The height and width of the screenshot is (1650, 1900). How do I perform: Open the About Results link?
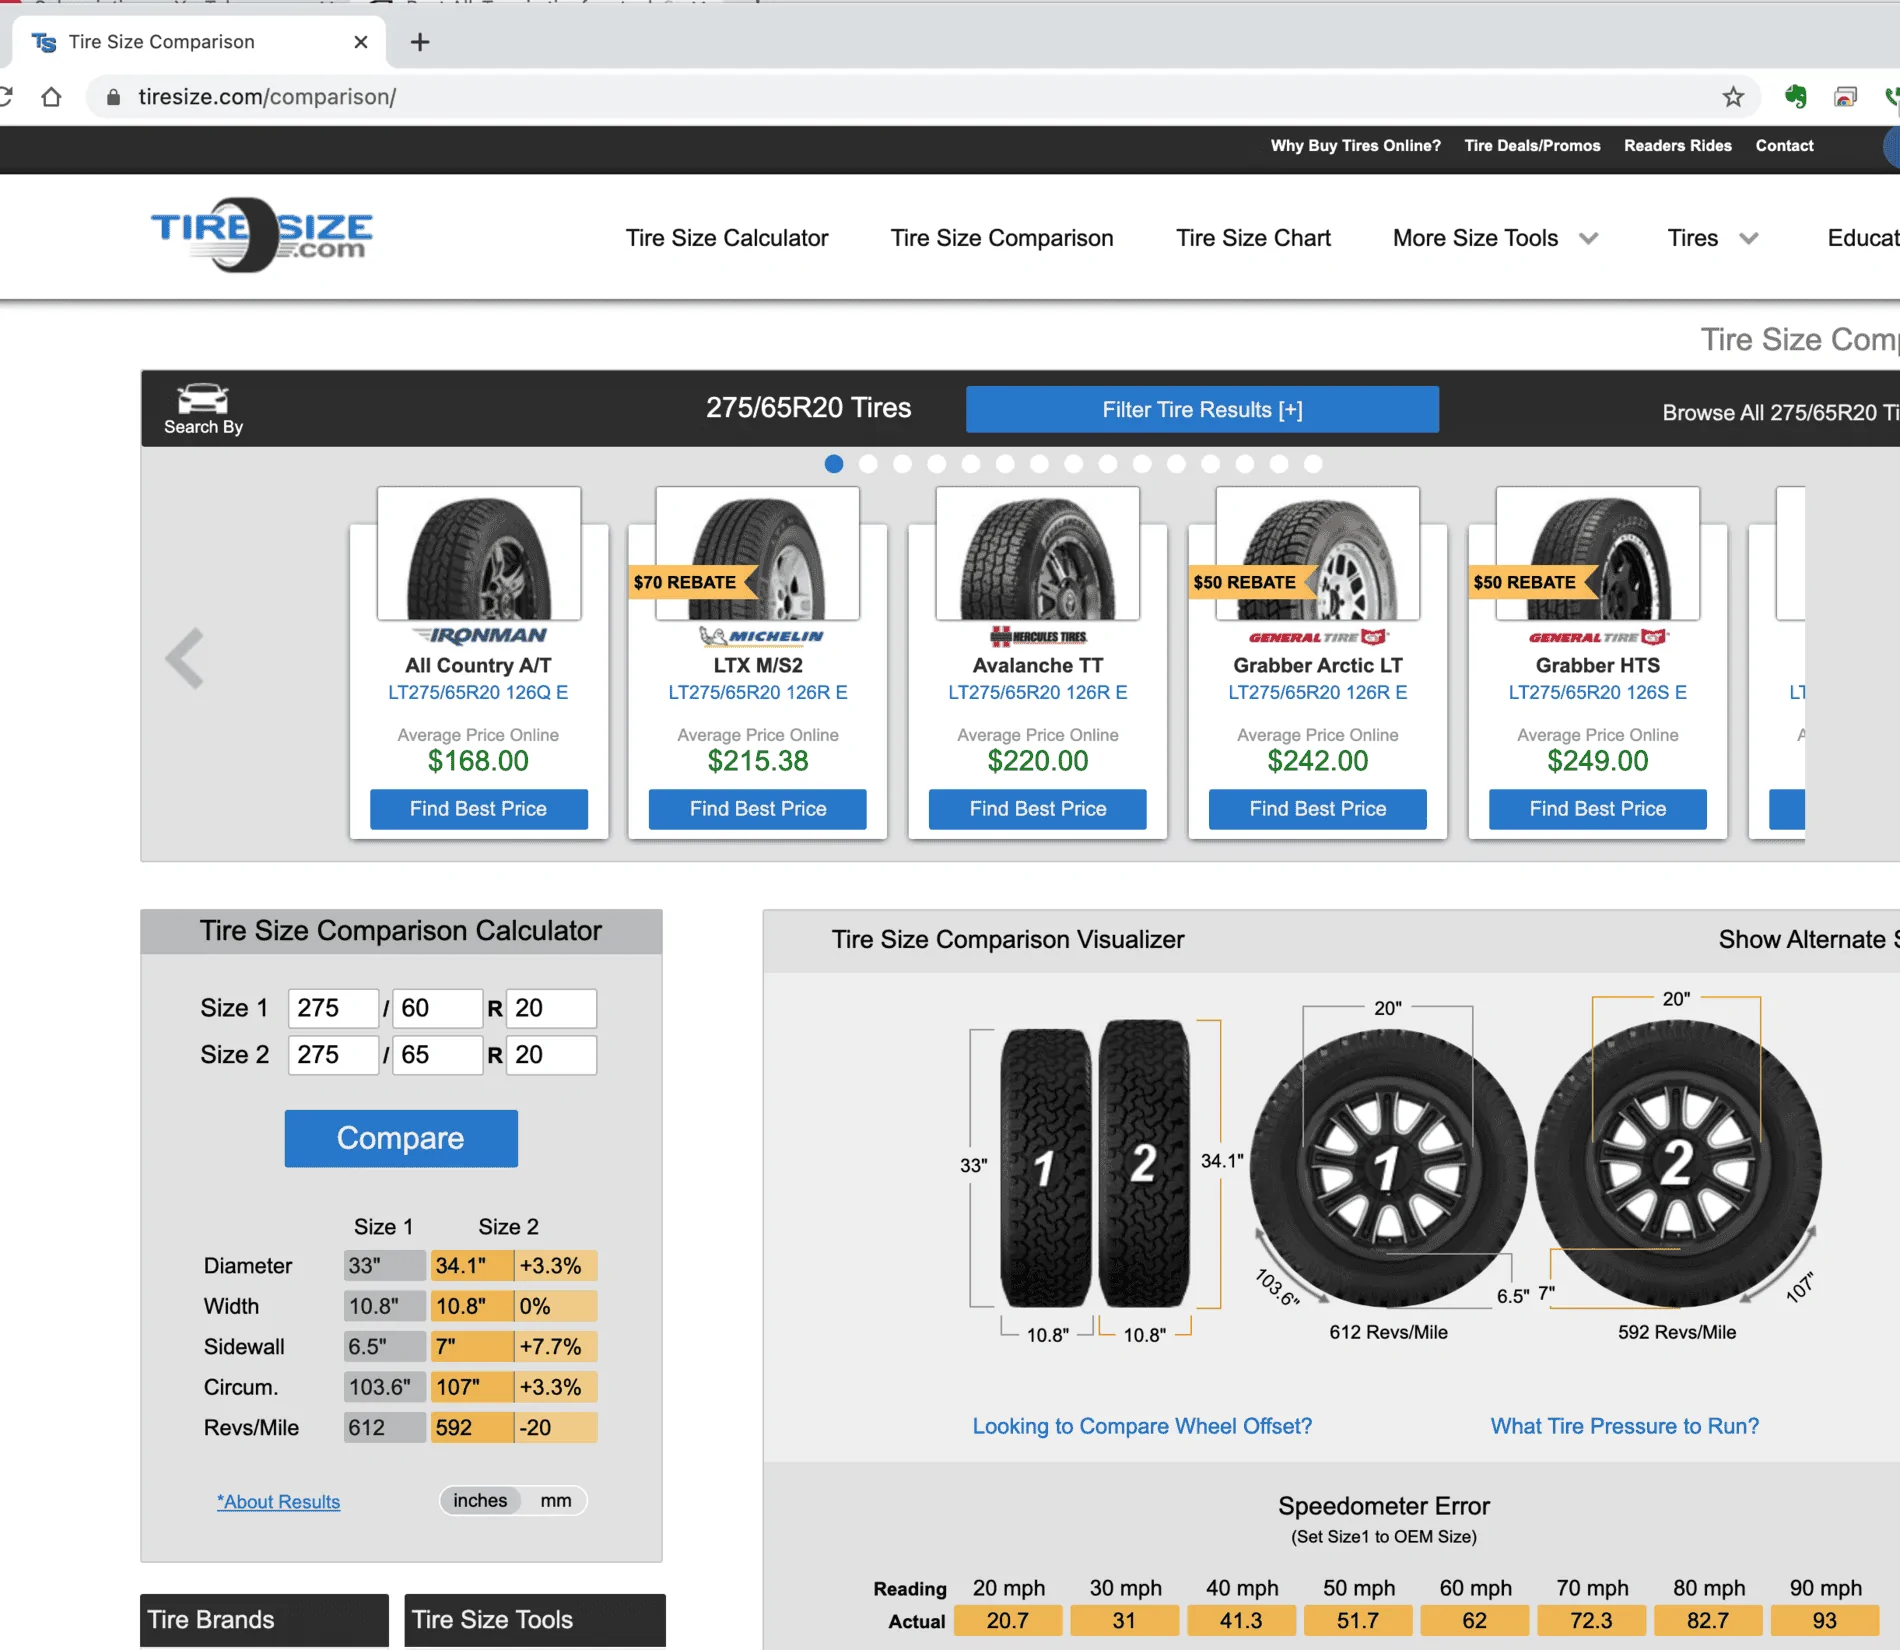coord(279,1502)
